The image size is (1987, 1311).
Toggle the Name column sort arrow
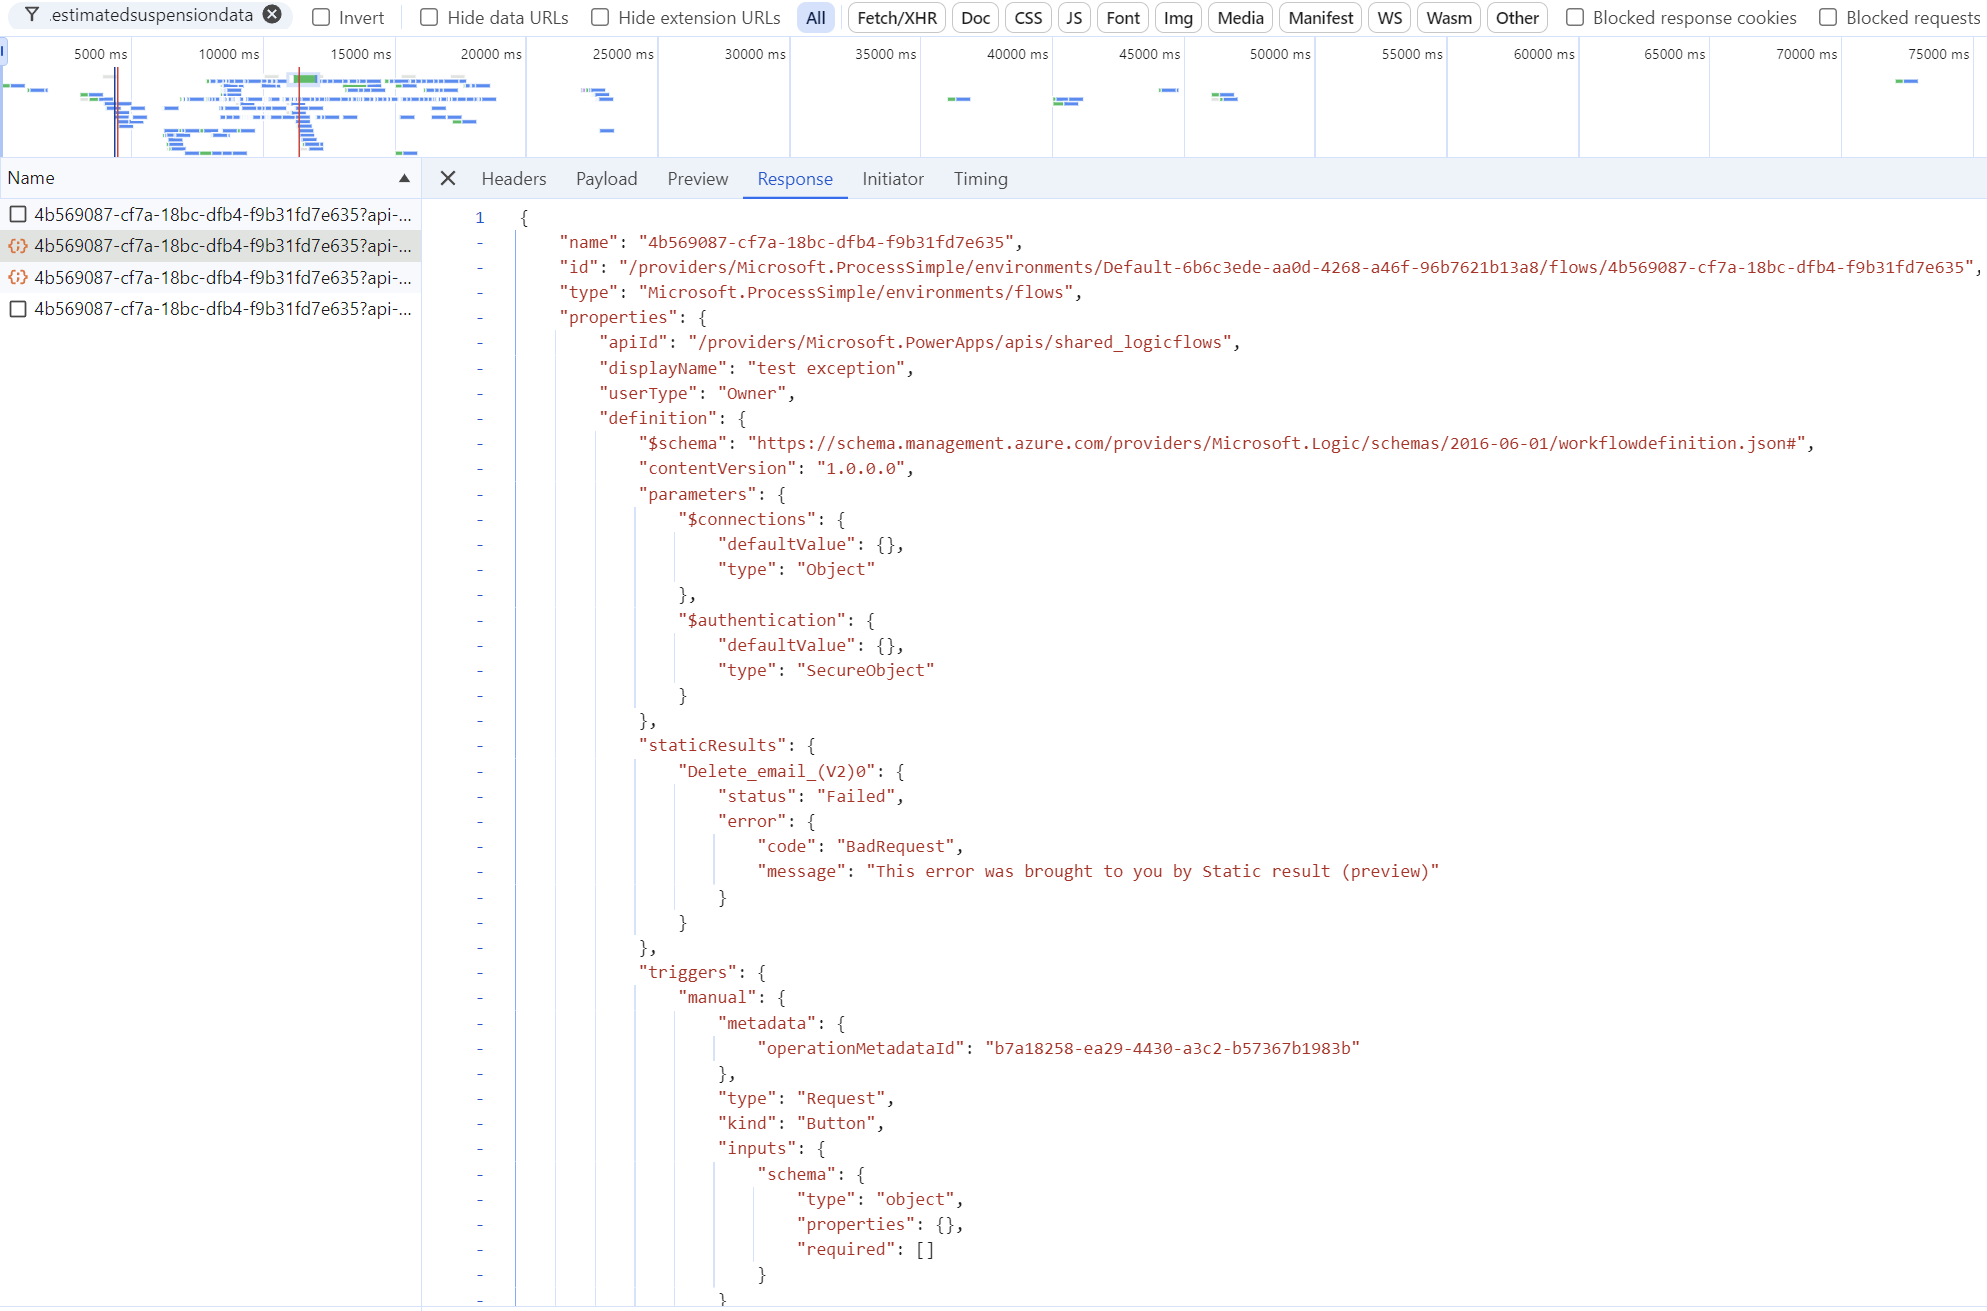tap(404, 177)
